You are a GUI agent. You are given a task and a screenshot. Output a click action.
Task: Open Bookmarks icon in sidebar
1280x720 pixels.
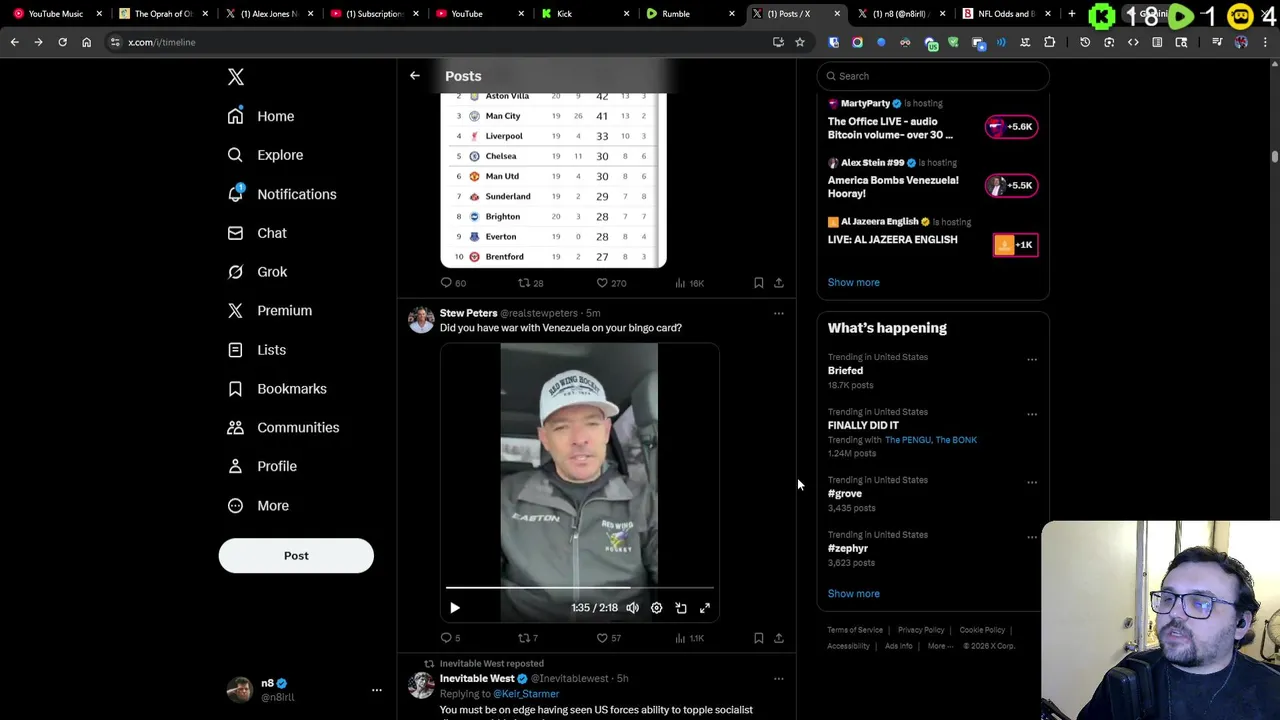pyautogui.click(x=235, y=389)
